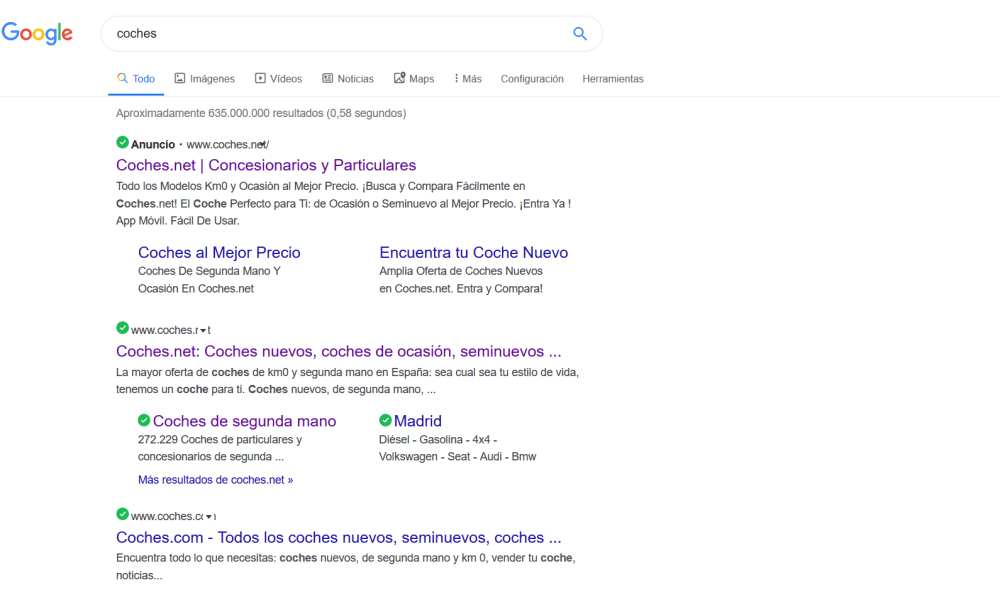Click 'Más resultados de coches.net' link

pos(215,480)
